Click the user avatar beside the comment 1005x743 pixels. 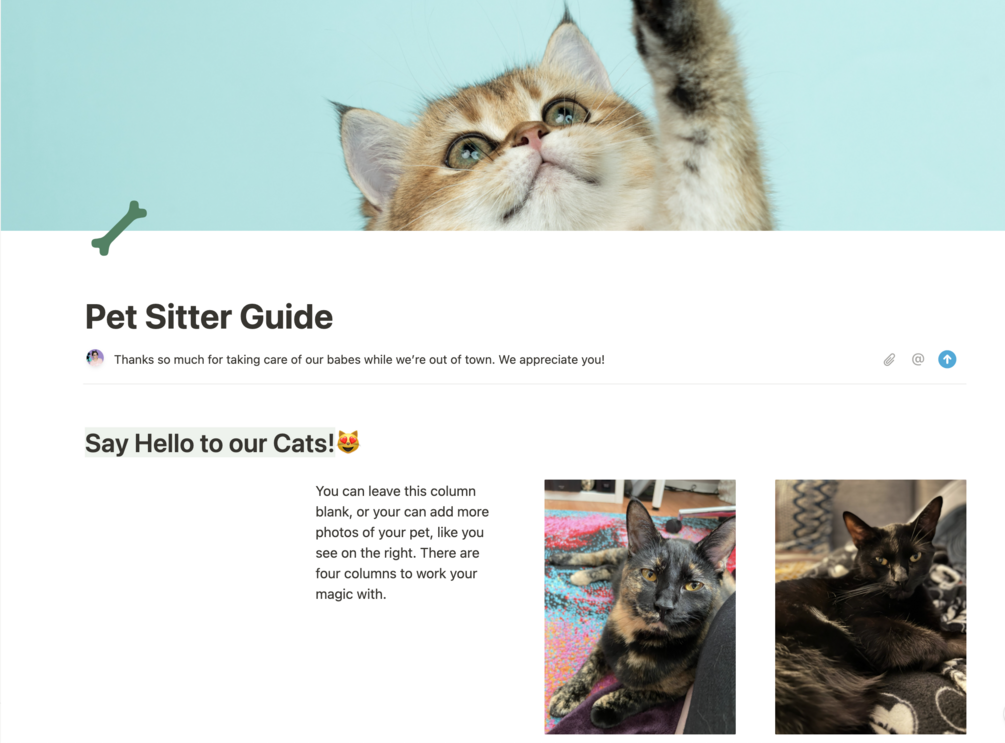(95, 358)
